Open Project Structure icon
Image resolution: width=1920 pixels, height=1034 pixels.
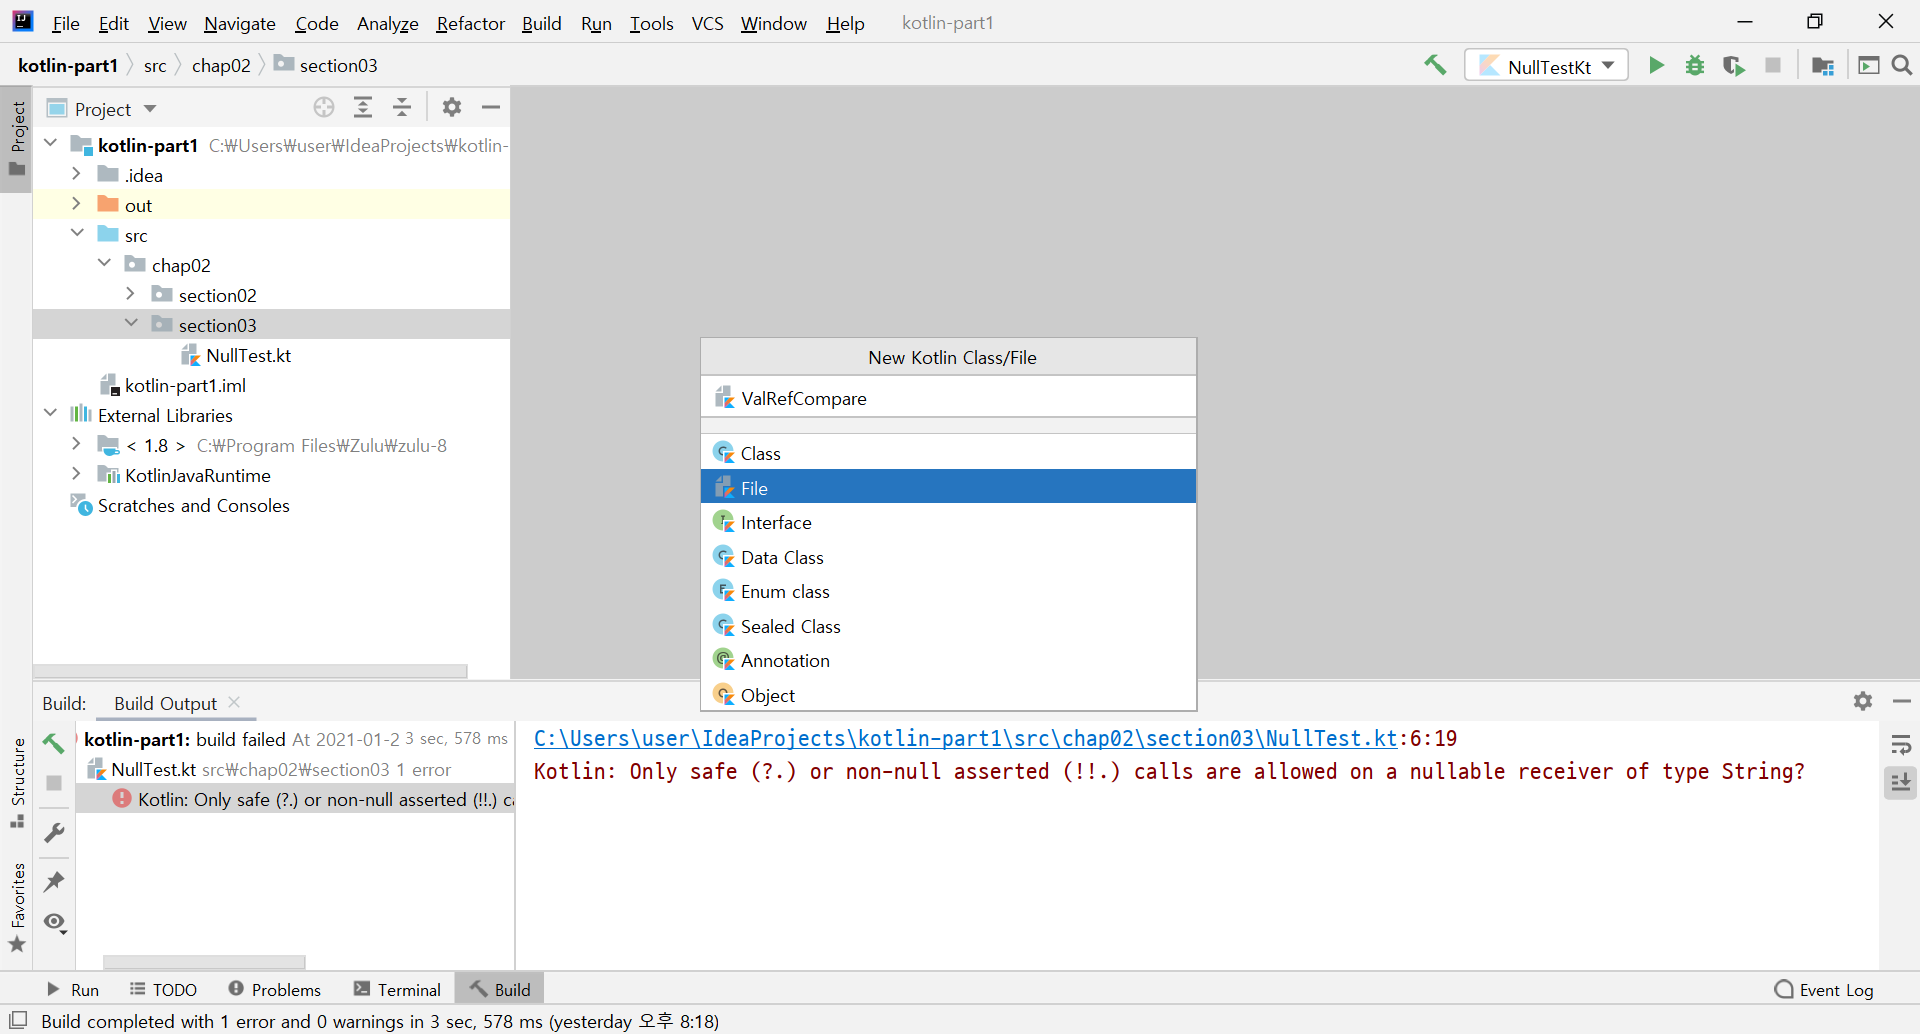point(1822,65)
